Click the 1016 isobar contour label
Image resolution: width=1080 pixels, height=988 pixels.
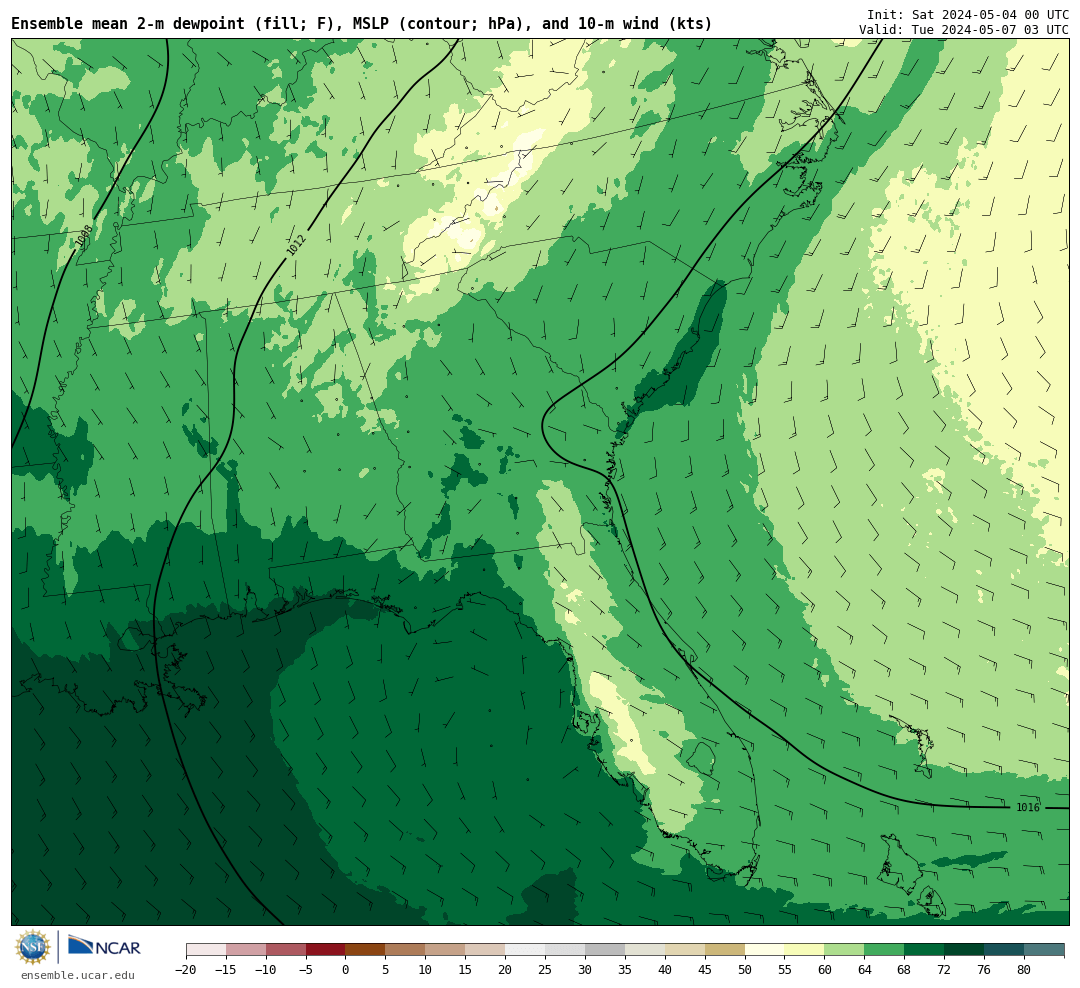click(x=1028, y=807)
